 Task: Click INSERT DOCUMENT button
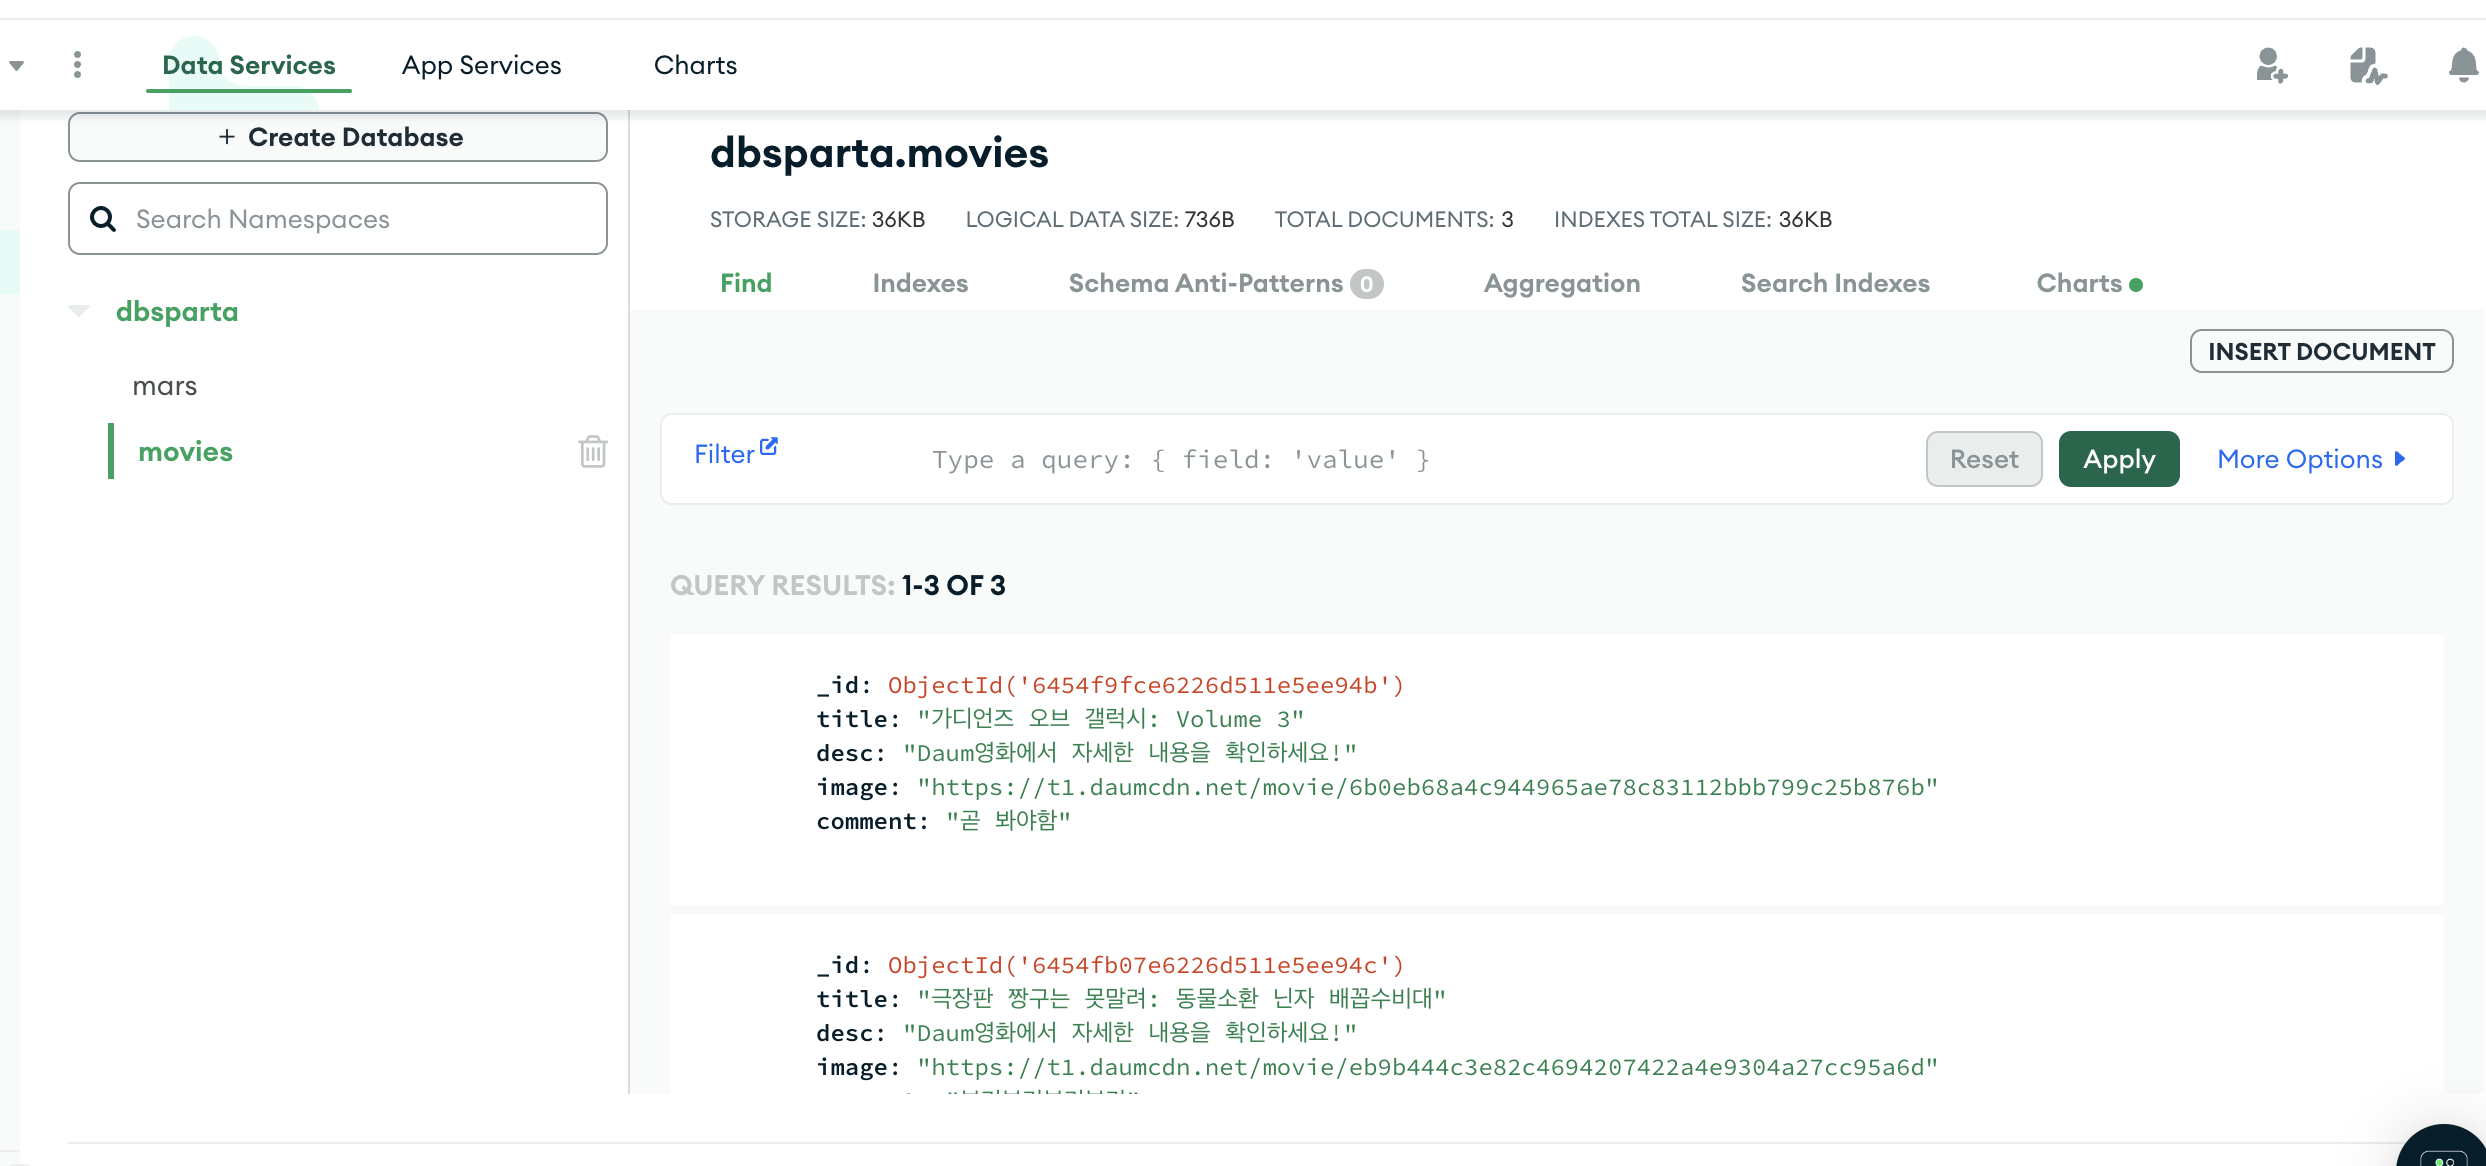coord(2321,351)
